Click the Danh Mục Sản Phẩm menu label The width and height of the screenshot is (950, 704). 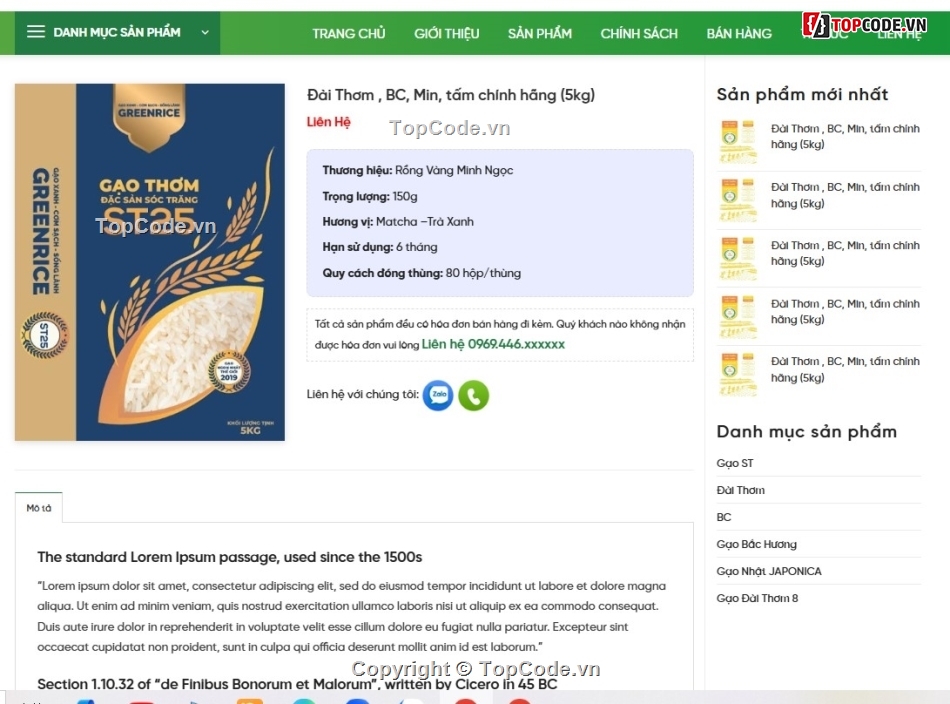pos(117,32)
